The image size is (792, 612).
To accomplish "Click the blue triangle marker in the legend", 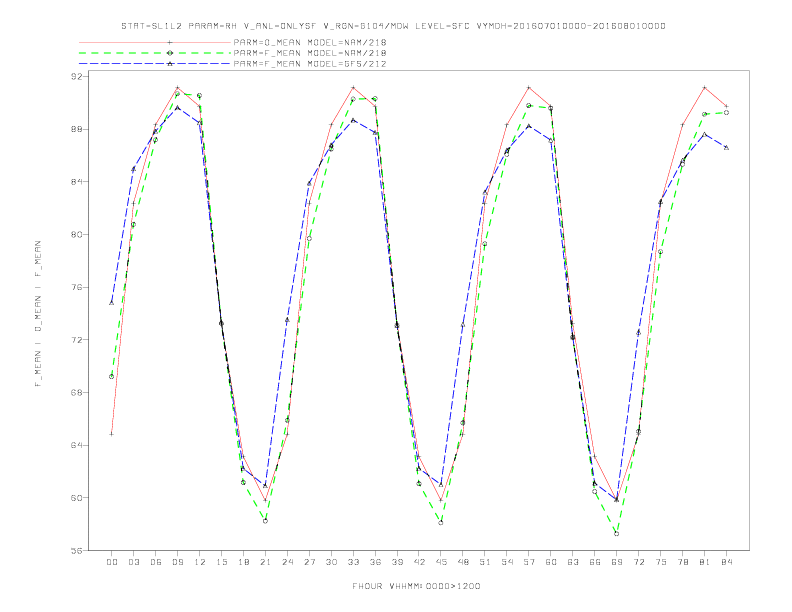I will point(170,64).
